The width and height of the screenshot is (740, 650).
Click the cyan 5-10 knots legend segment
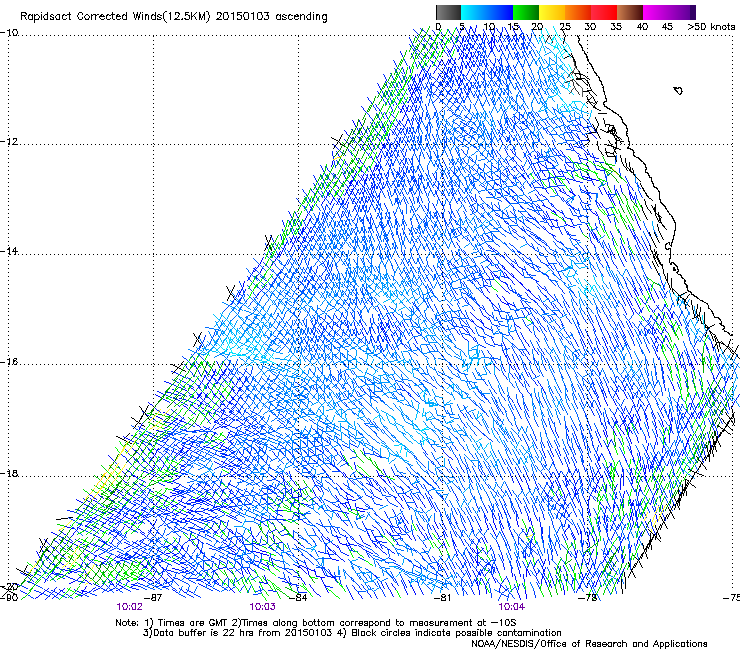474,12
